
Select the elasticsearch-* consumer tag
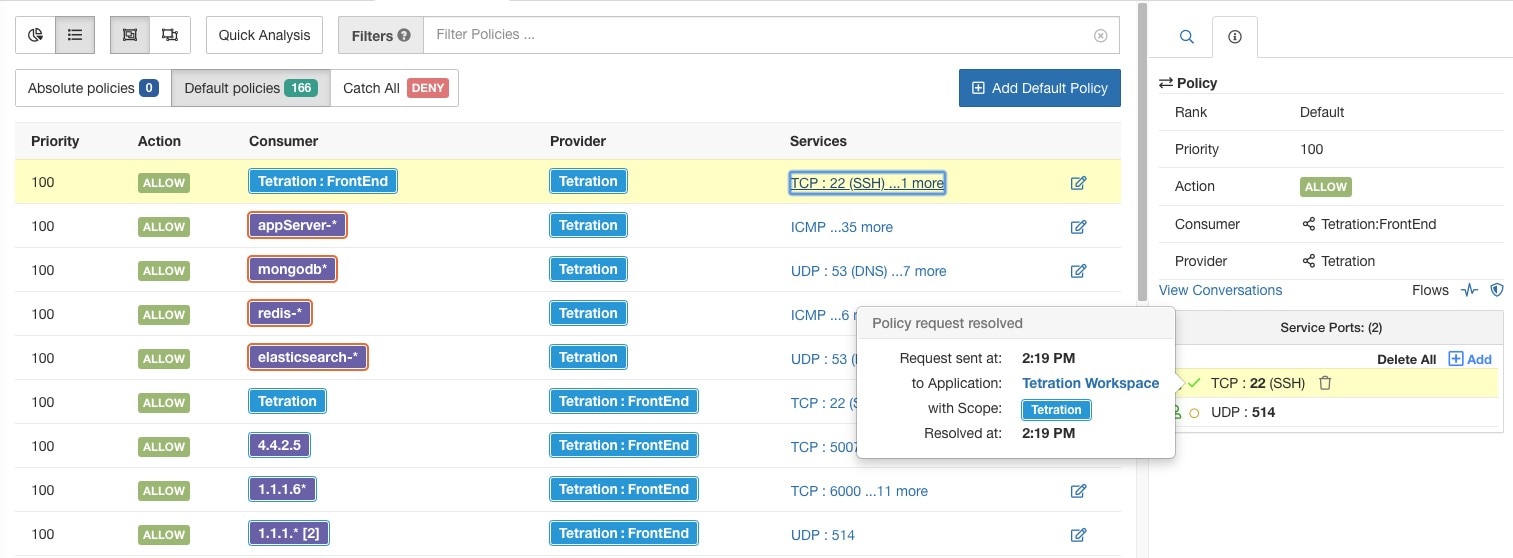coord(309,357)
